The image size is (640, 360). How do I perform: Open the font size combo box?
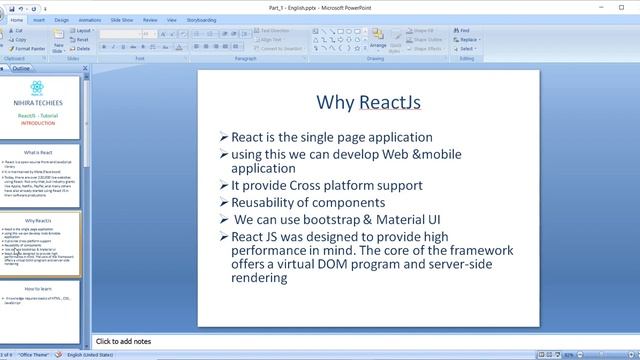149,34
